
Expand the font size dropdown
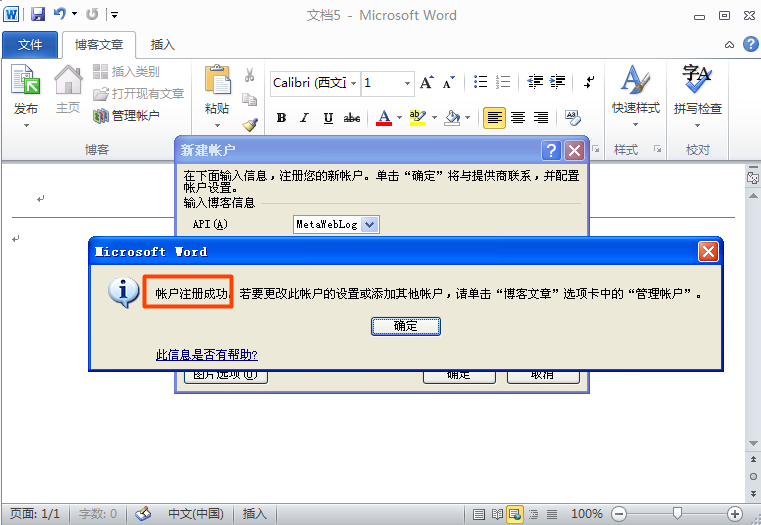(406, 83)
